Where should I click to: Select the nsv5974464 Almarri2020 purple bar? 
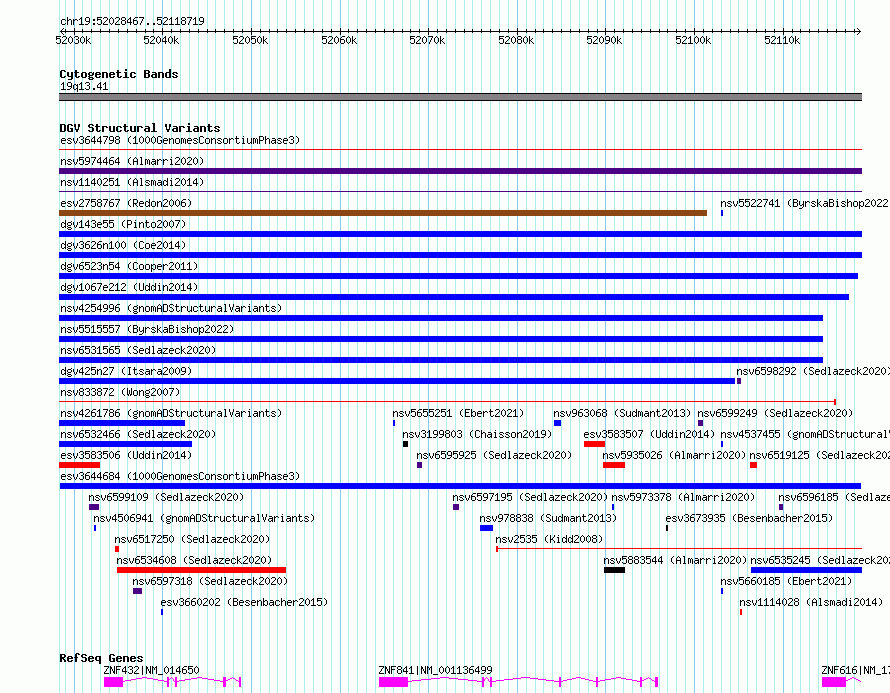pos(460,171)
